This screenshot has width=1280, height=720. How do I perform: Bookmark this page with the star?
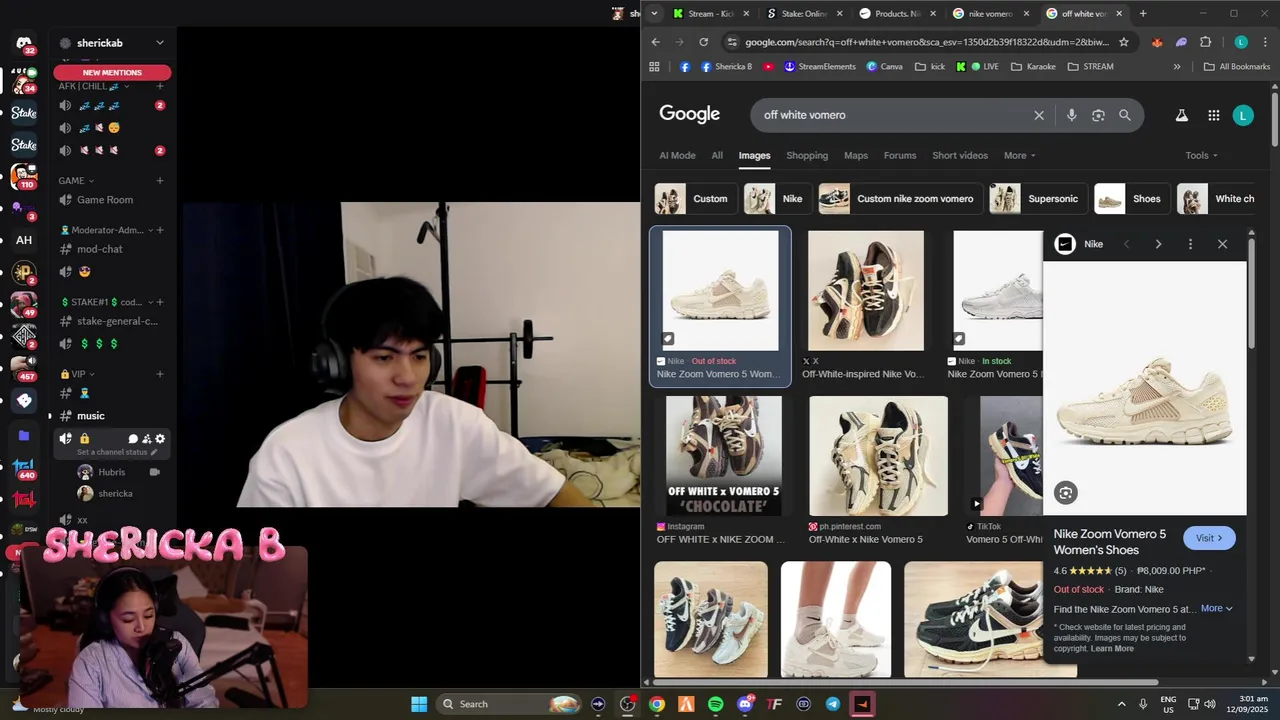pos(1124,42)
